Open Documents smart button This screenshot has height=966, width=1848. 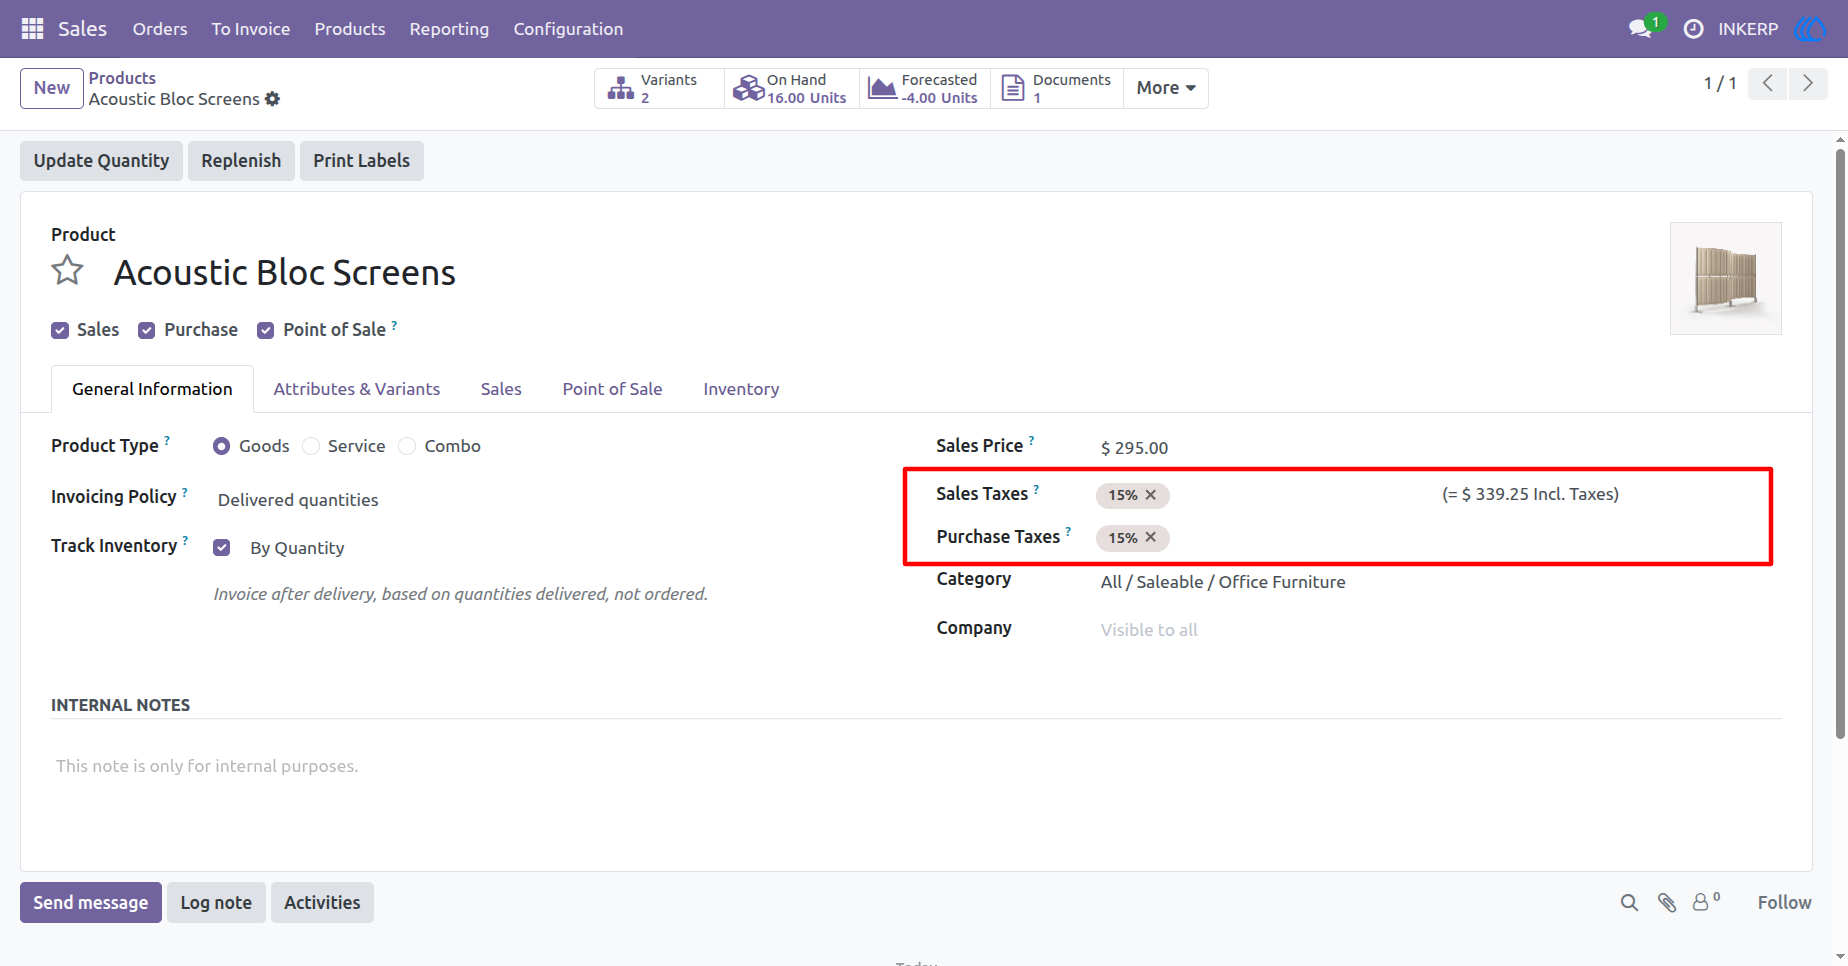[1057, 88]
